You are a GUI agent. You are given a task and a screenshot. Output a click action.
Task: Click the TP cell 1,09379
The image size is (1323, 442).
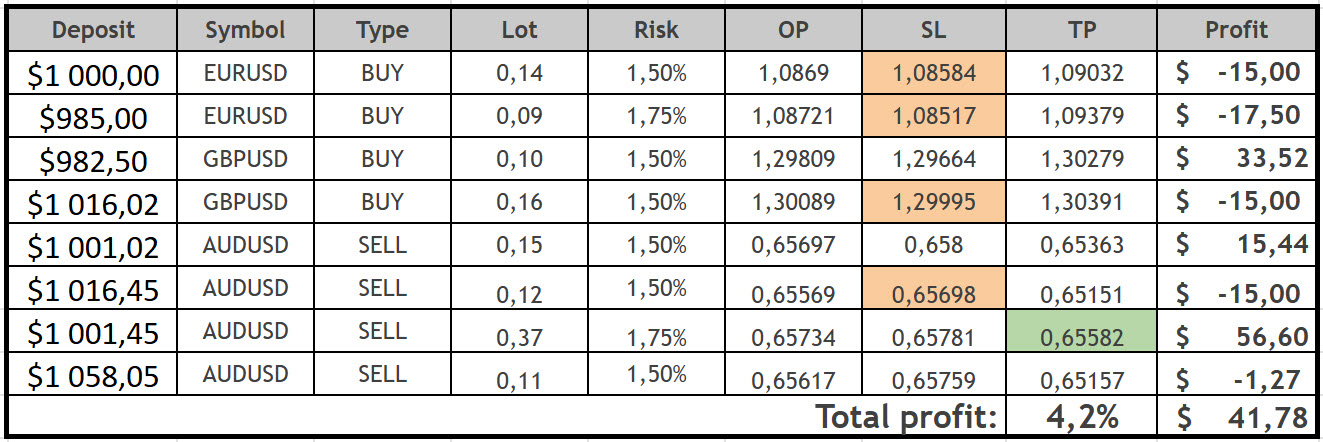1082,116
